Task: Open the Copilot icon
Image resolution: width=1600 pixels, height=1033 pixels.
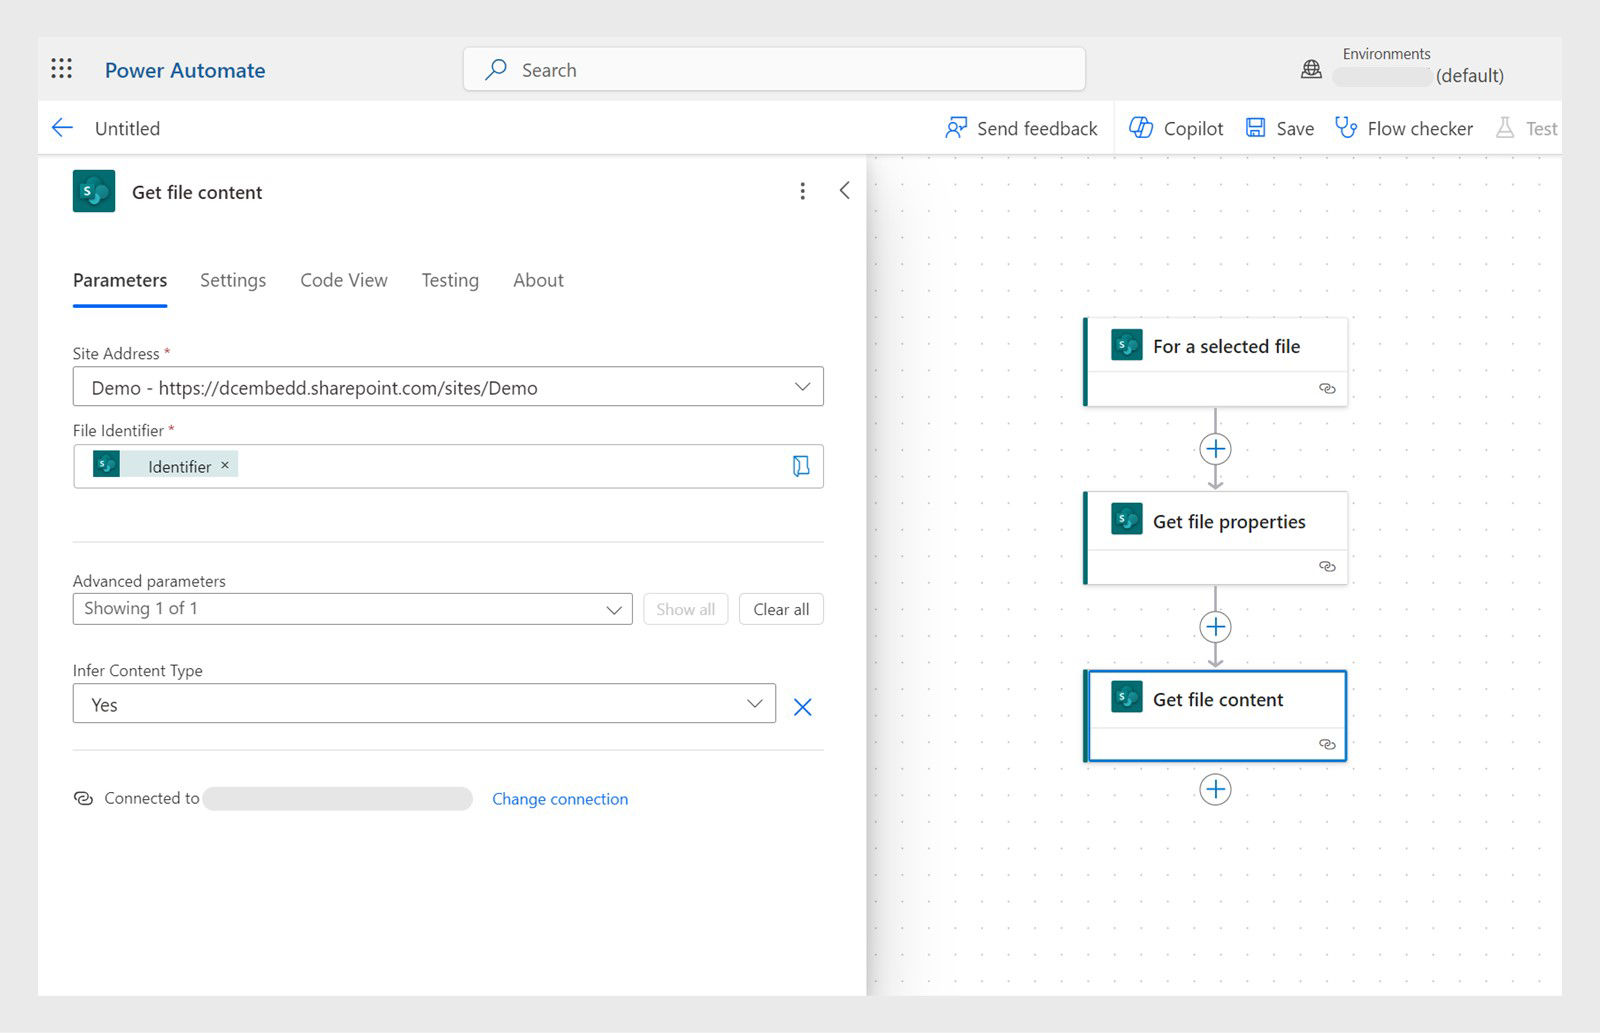Action: point(1141,128)
